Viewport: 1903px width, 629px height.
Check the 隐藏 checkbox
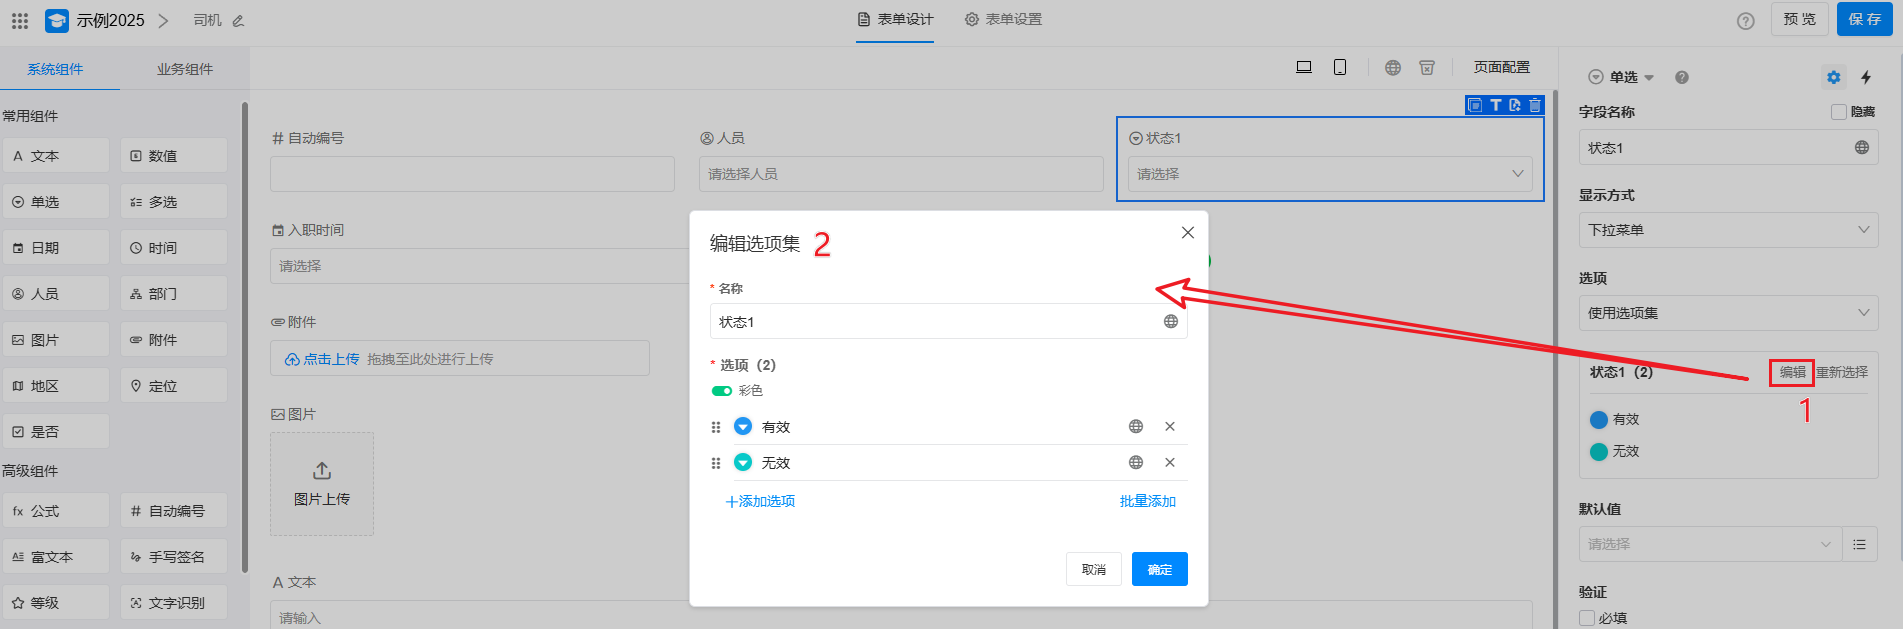coord(1838,112)
